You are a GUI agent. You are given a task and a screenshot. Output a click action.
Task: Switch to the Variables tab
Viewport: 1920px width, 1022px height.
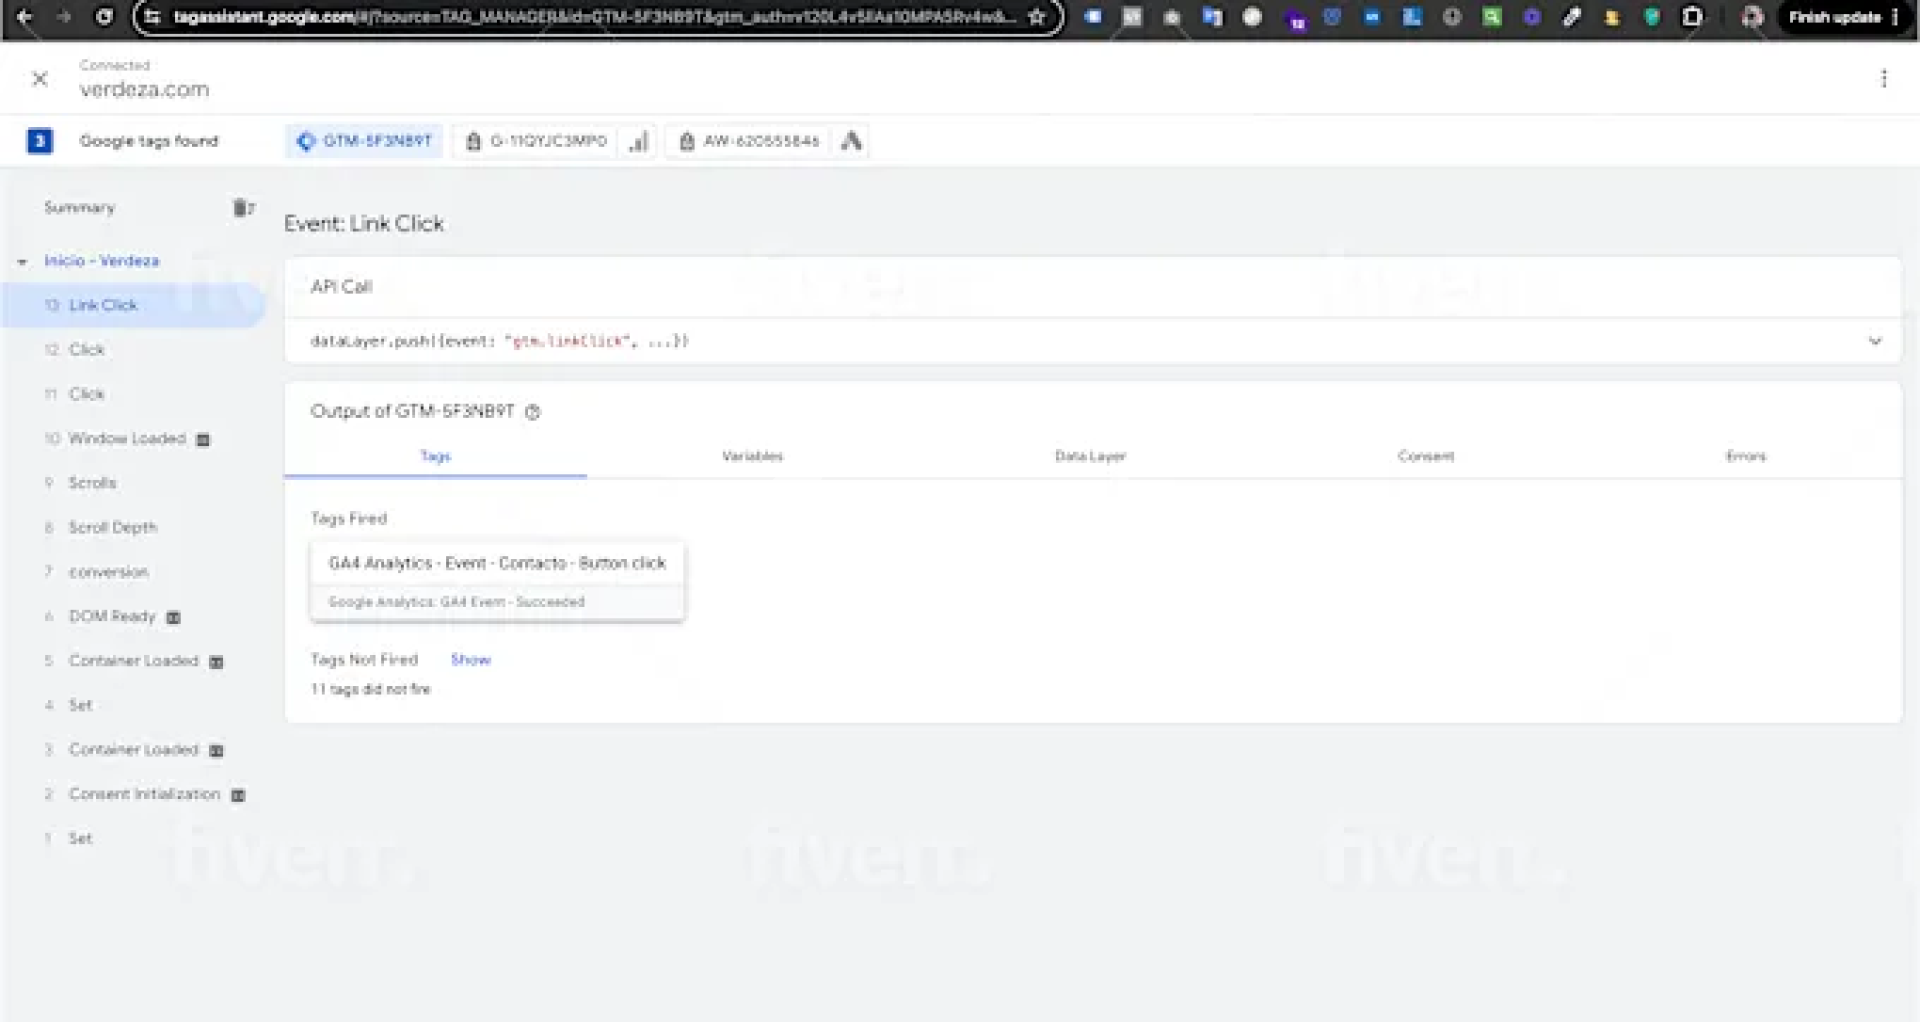[x=752, y=456]
